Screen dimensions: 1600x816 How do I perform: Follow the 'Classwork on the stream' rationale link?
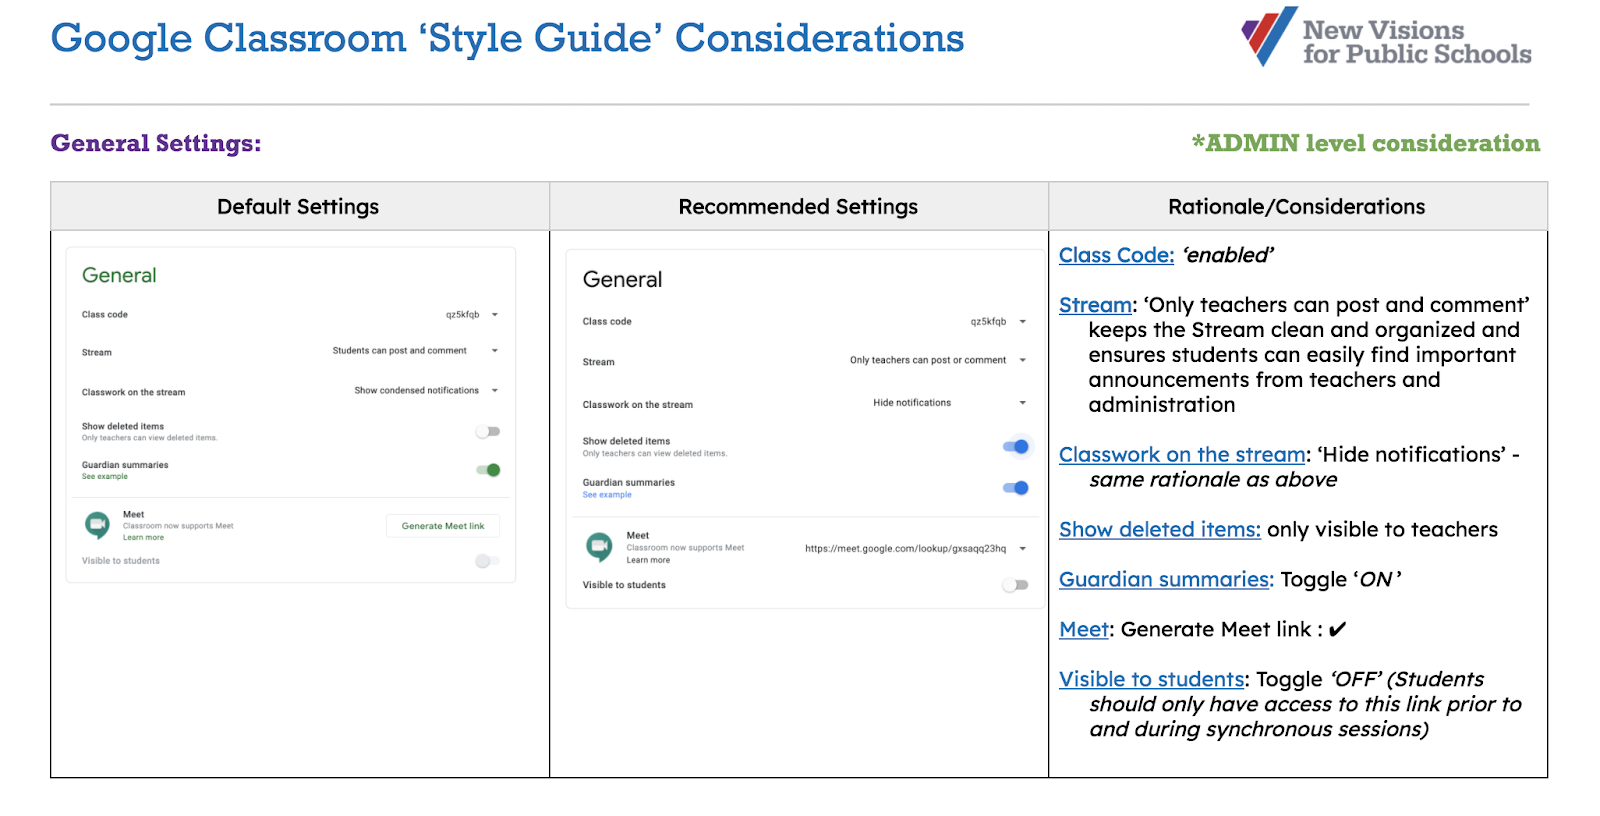(1182, 455)
